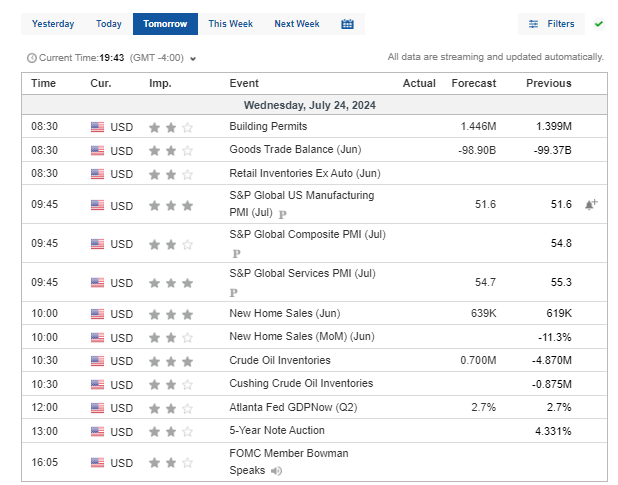The width and height of the screenshot is (618, 485).
Task: Click the preliminary P icon under Services PMI
Action: click(233, 293)
